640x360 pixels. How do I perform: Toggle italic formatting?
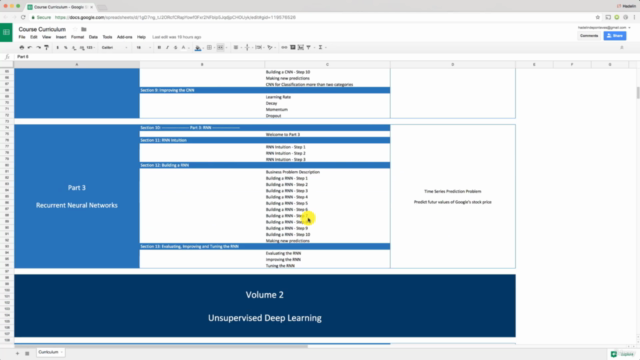(167, 47)
